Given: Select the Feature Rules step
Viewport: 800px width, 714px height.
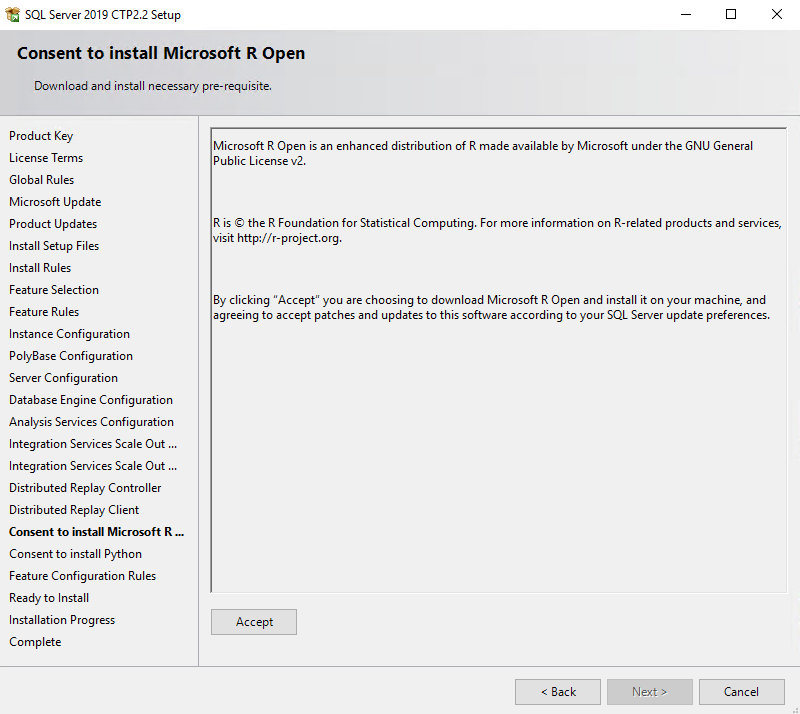Looking at the screenshot, I should click(44, 311).
